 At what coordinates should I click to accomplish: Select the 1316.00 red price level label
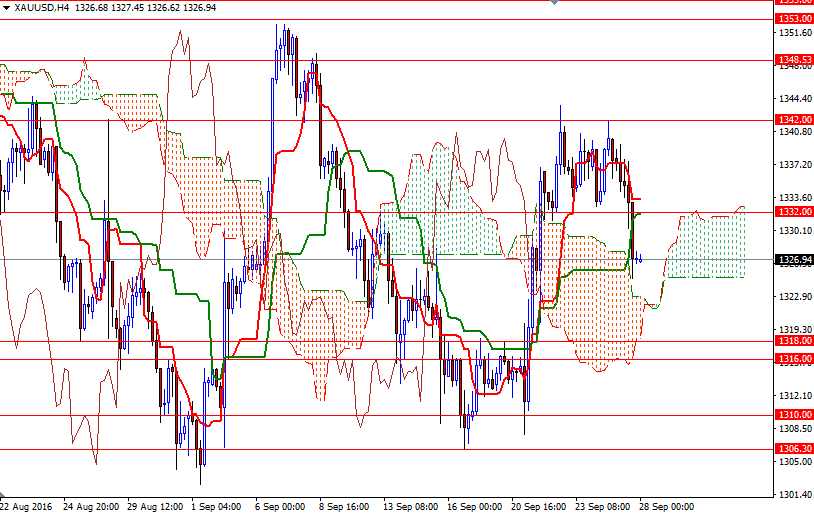pyautogui.click(x=794, y=359)
